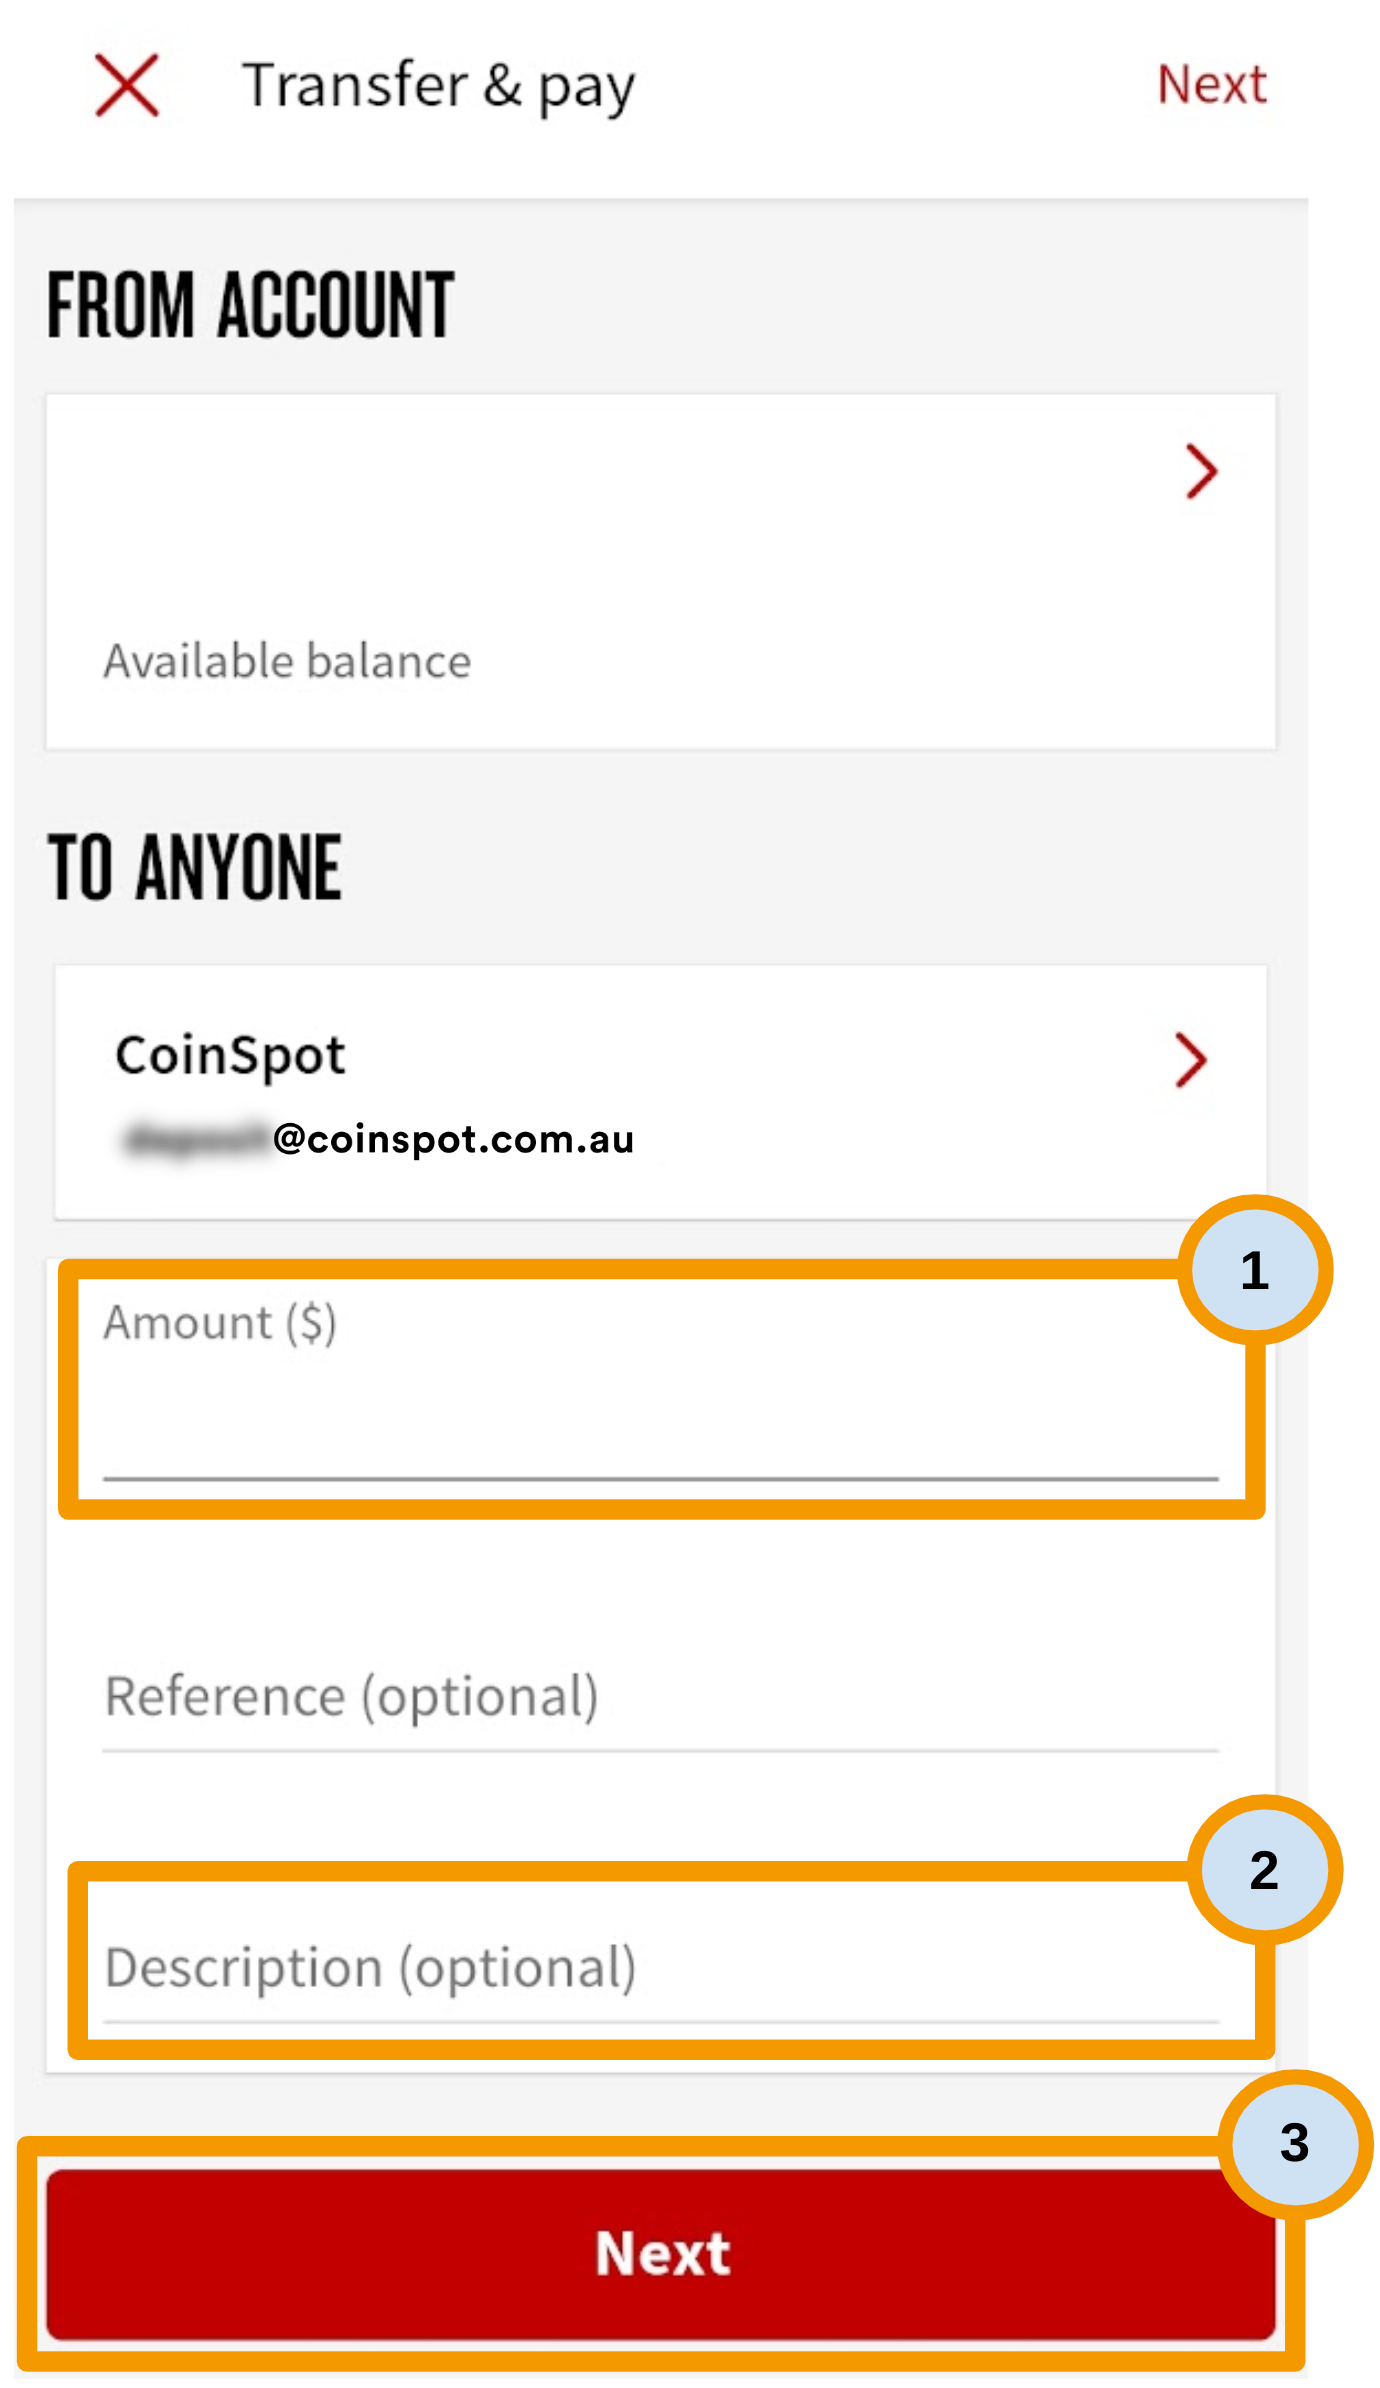Click step marker number 2
1380x2388 pixels.
tap(1265, 1870)
